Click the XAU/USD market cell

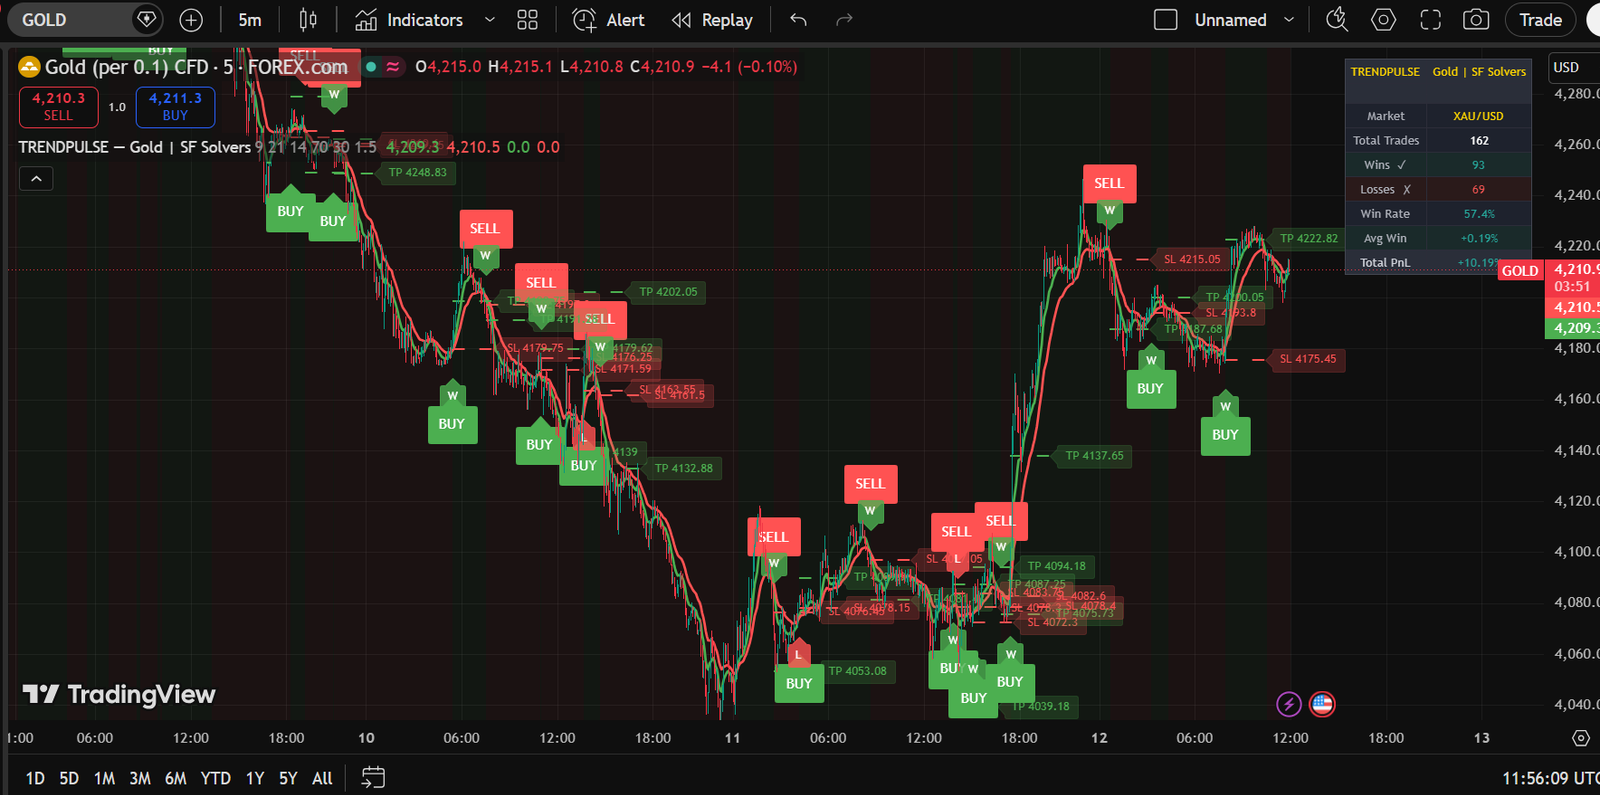[1479, 116]
